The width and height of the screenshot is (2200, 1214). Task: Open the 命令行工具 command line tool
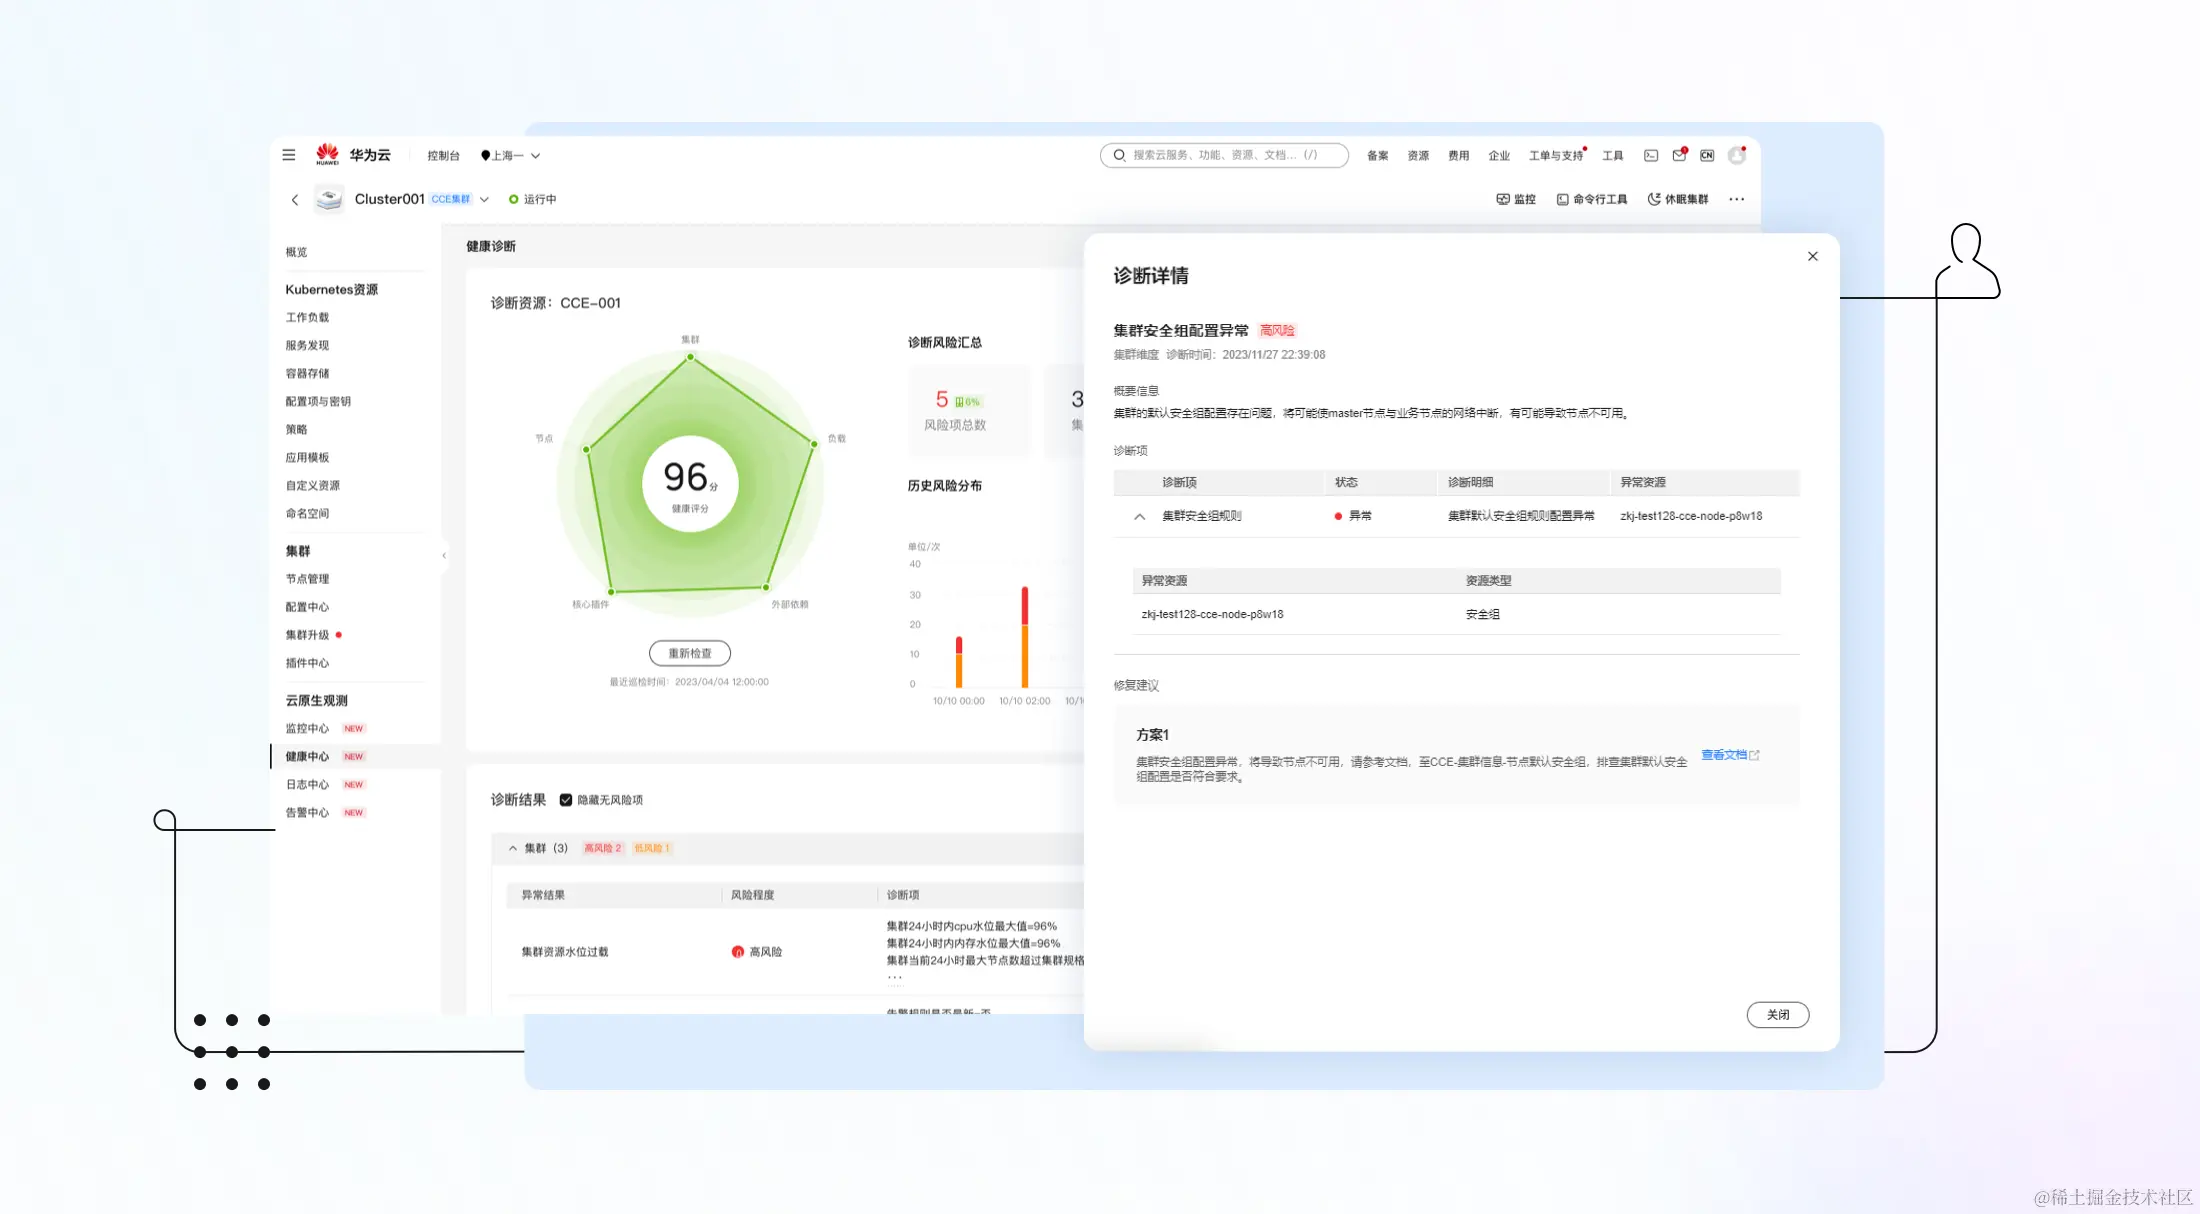[x=1592, y=199]
